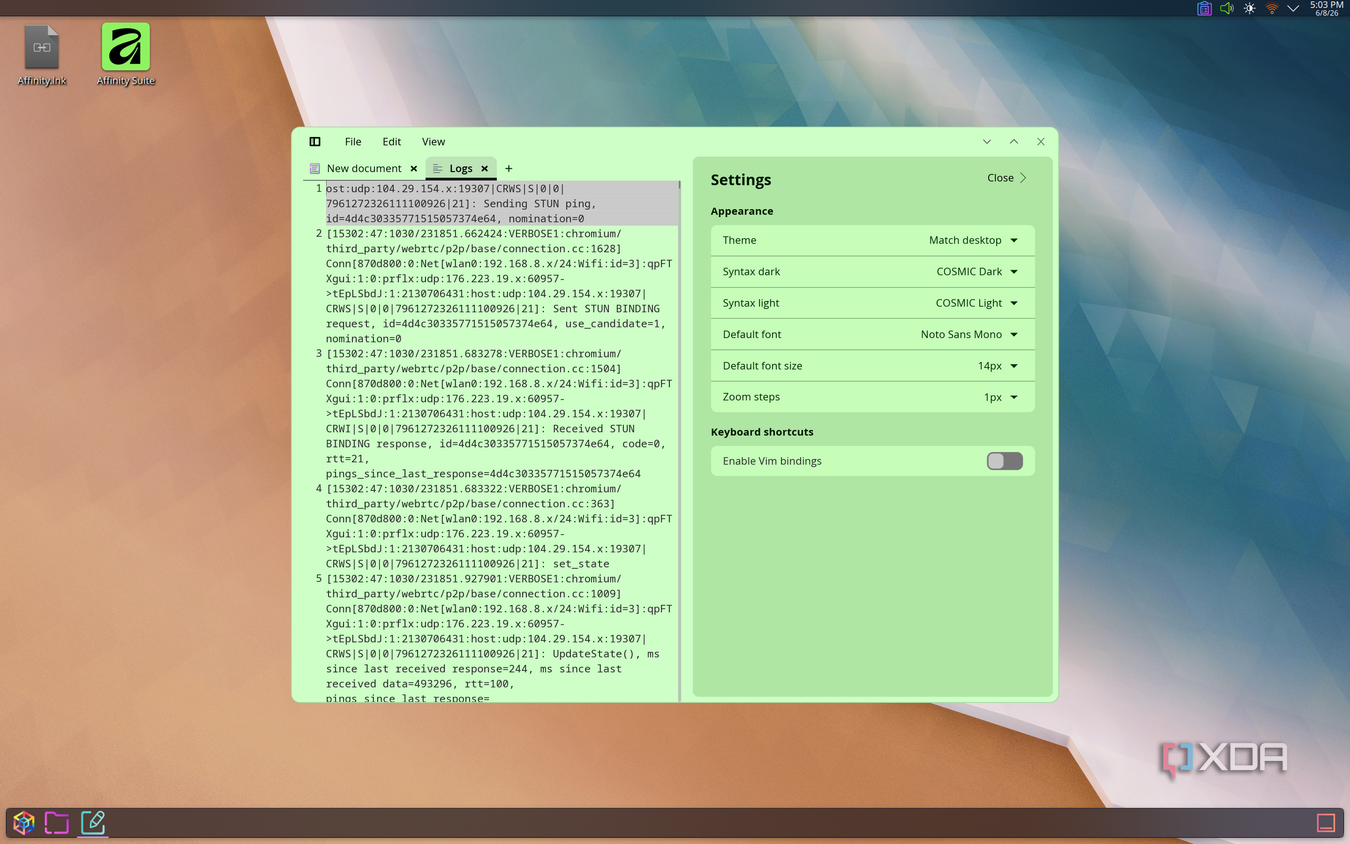Open the COSMIC app library dock icon
The width and height of the screenshot is (1350, 844).
(24, 822)
